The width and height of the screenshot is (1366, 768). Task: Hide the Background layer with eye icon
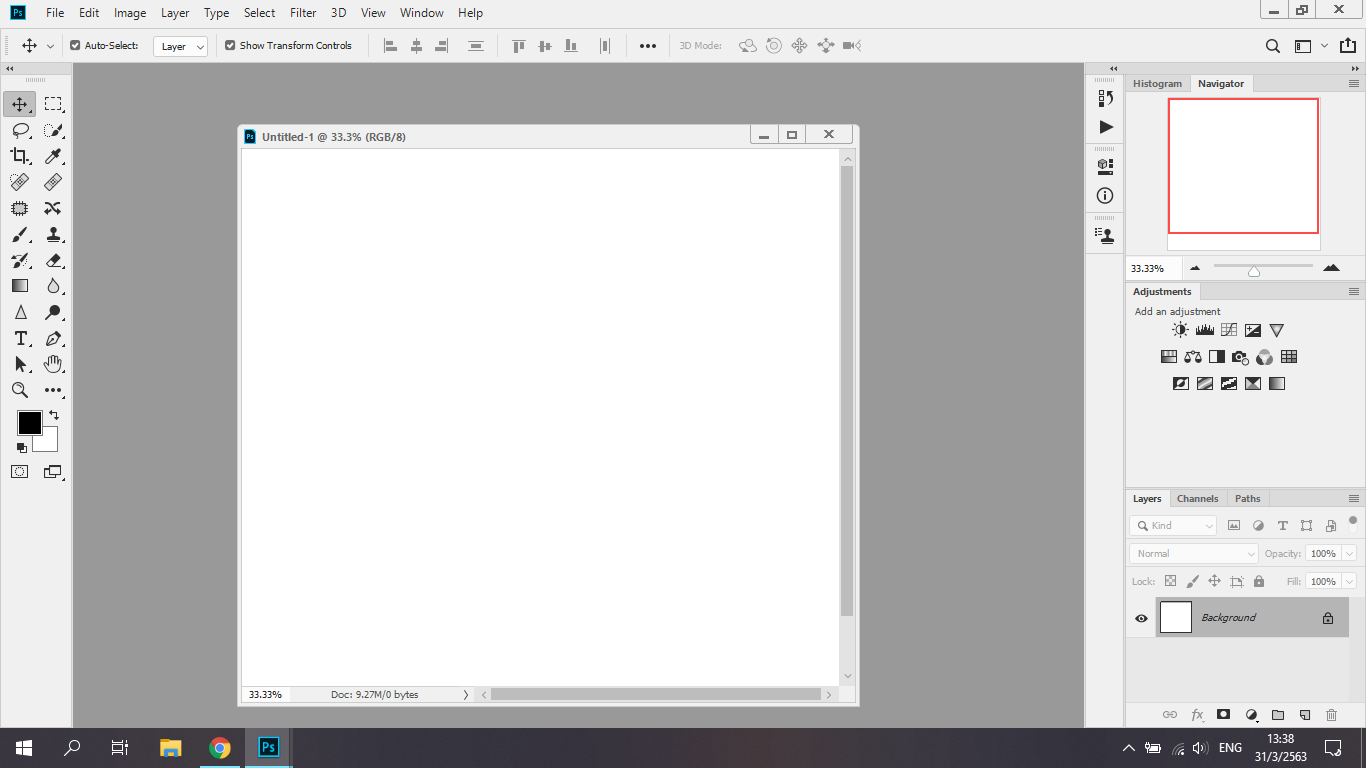point(1141,618)
